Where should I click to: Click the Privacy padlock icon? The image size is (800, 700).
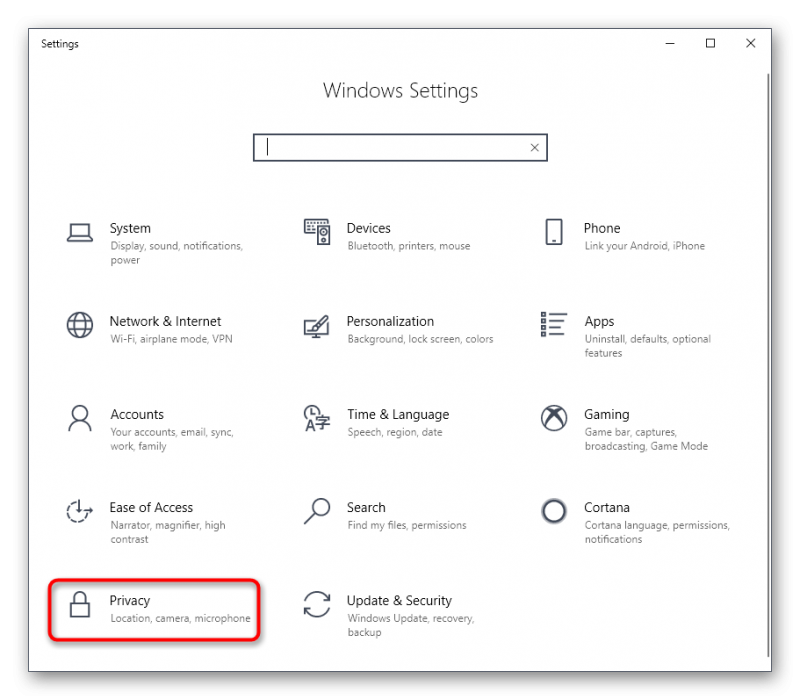[x=80, y=605]
